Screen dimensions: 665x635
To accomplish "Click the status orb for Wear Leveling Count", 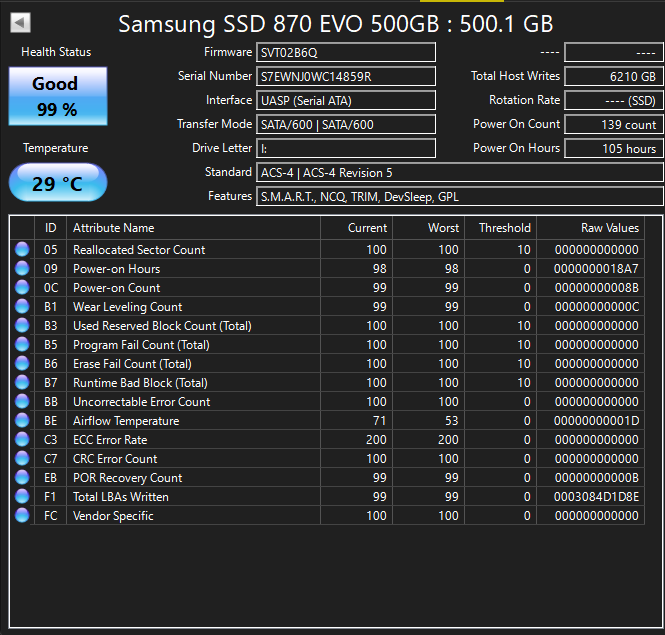I will [x=22, y=306].
